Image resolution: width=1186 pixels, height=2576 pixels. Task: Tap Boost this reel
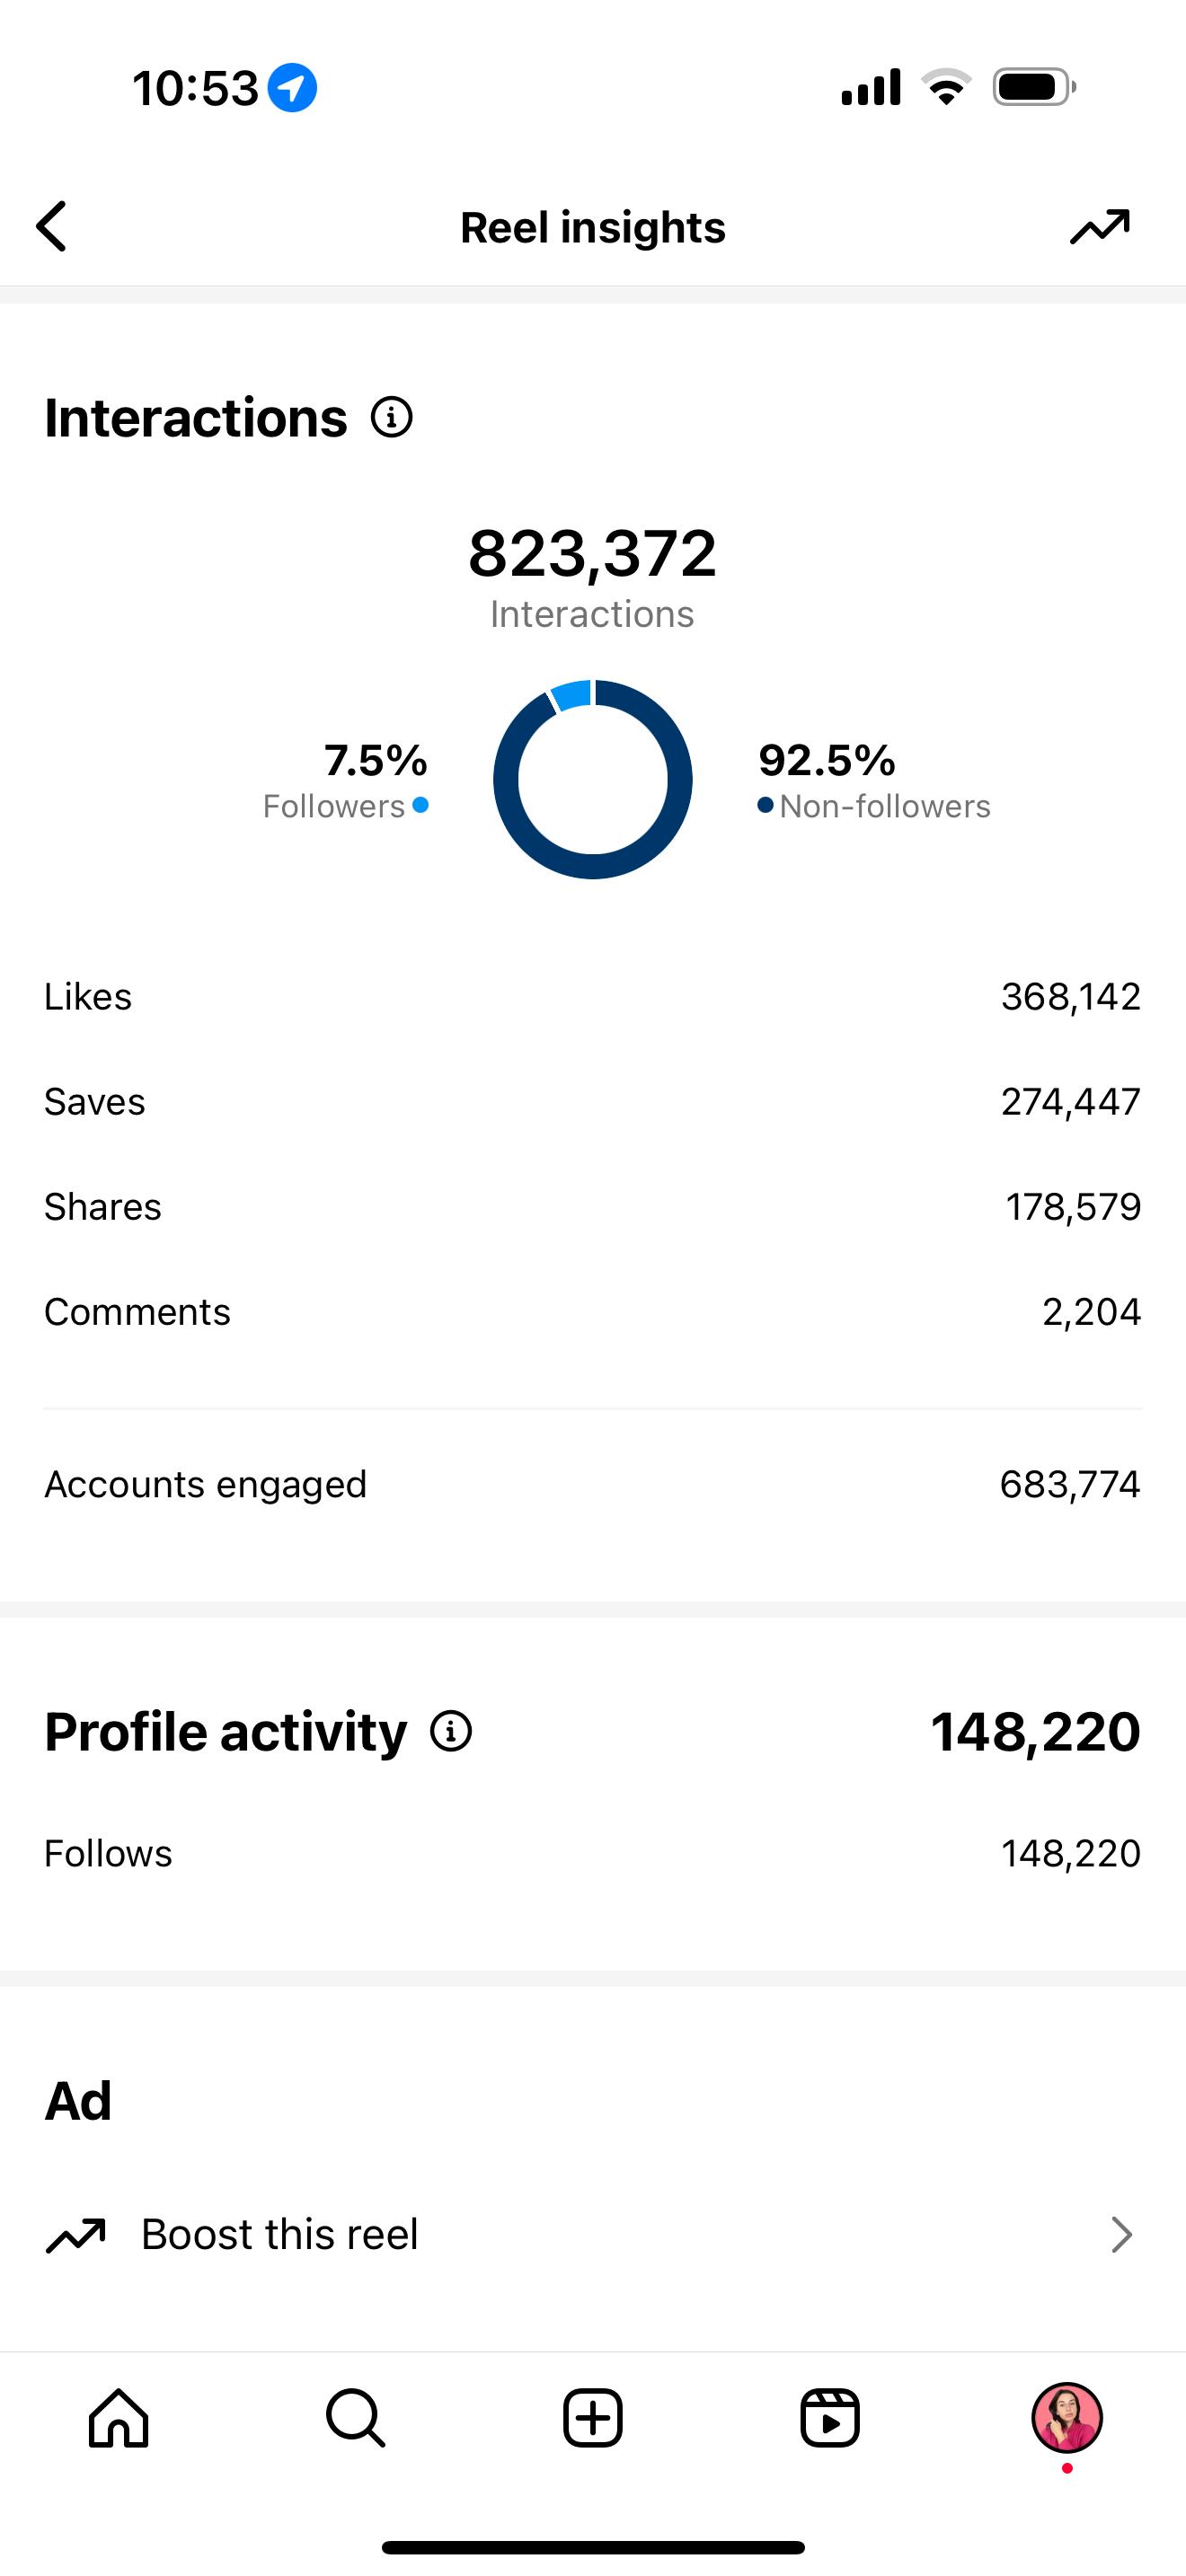pos(279,2234)
